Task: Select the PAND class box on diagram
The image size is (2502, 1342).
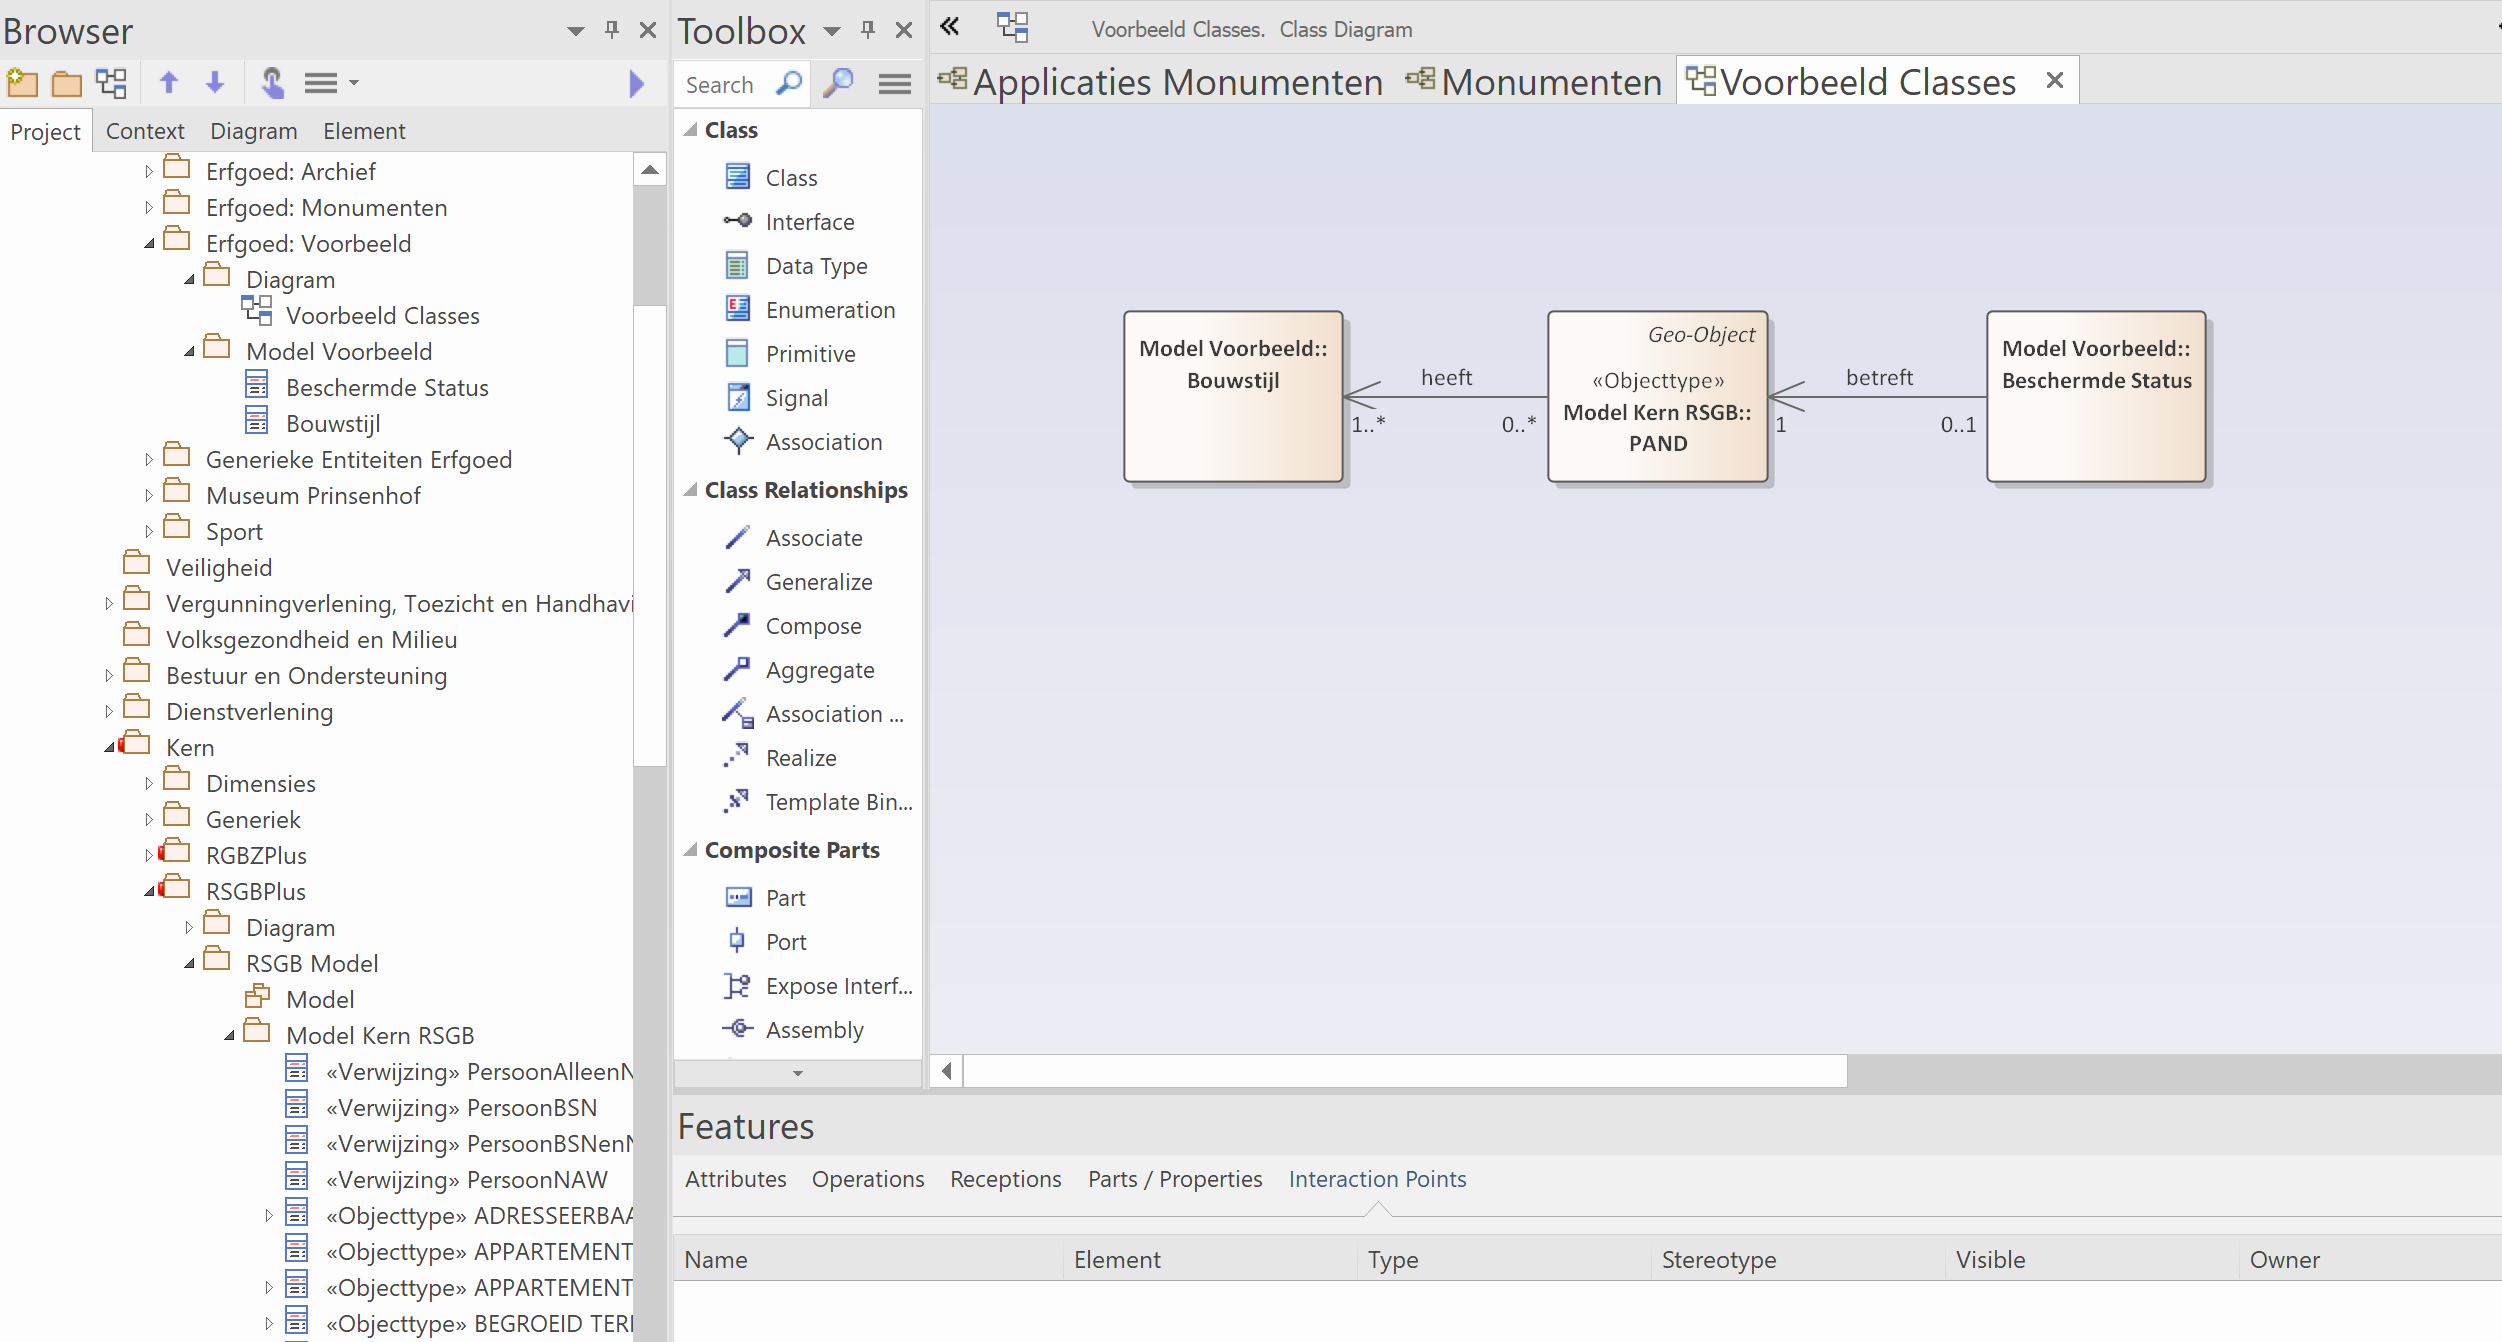Action: coord(1657,397)
